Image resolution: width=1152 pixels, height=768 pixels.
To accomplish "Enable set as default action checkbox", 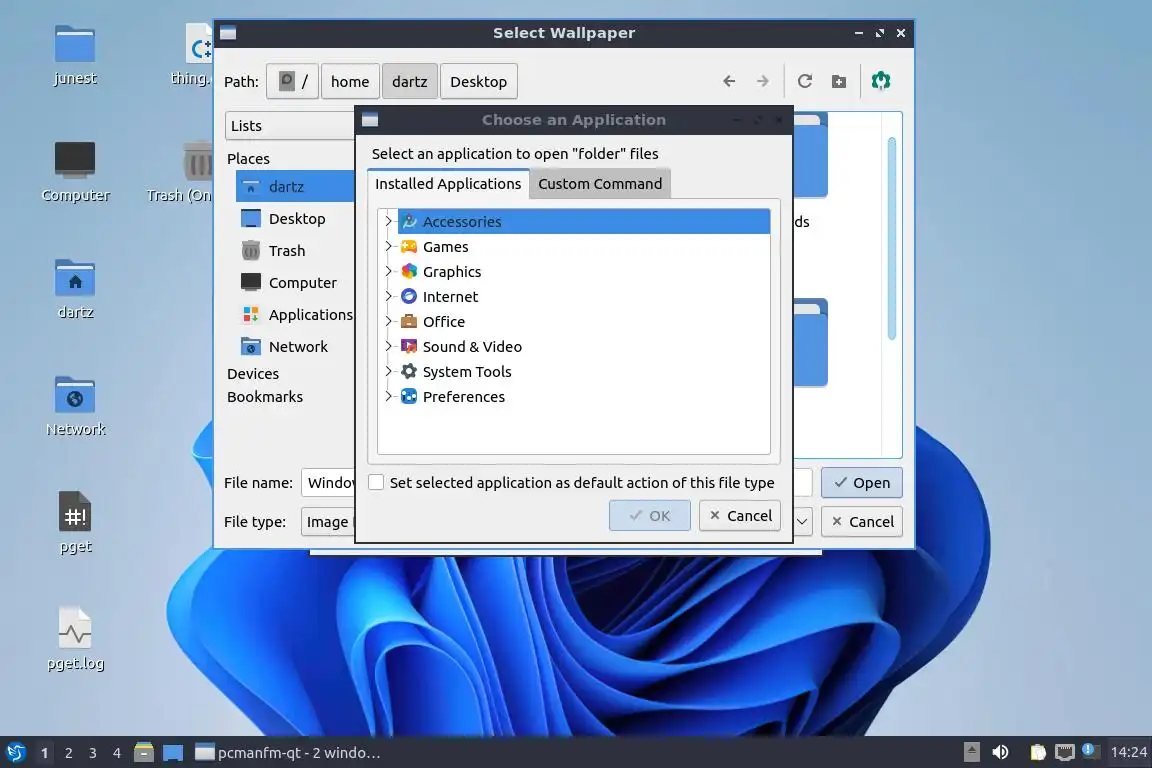I will 375,482.
